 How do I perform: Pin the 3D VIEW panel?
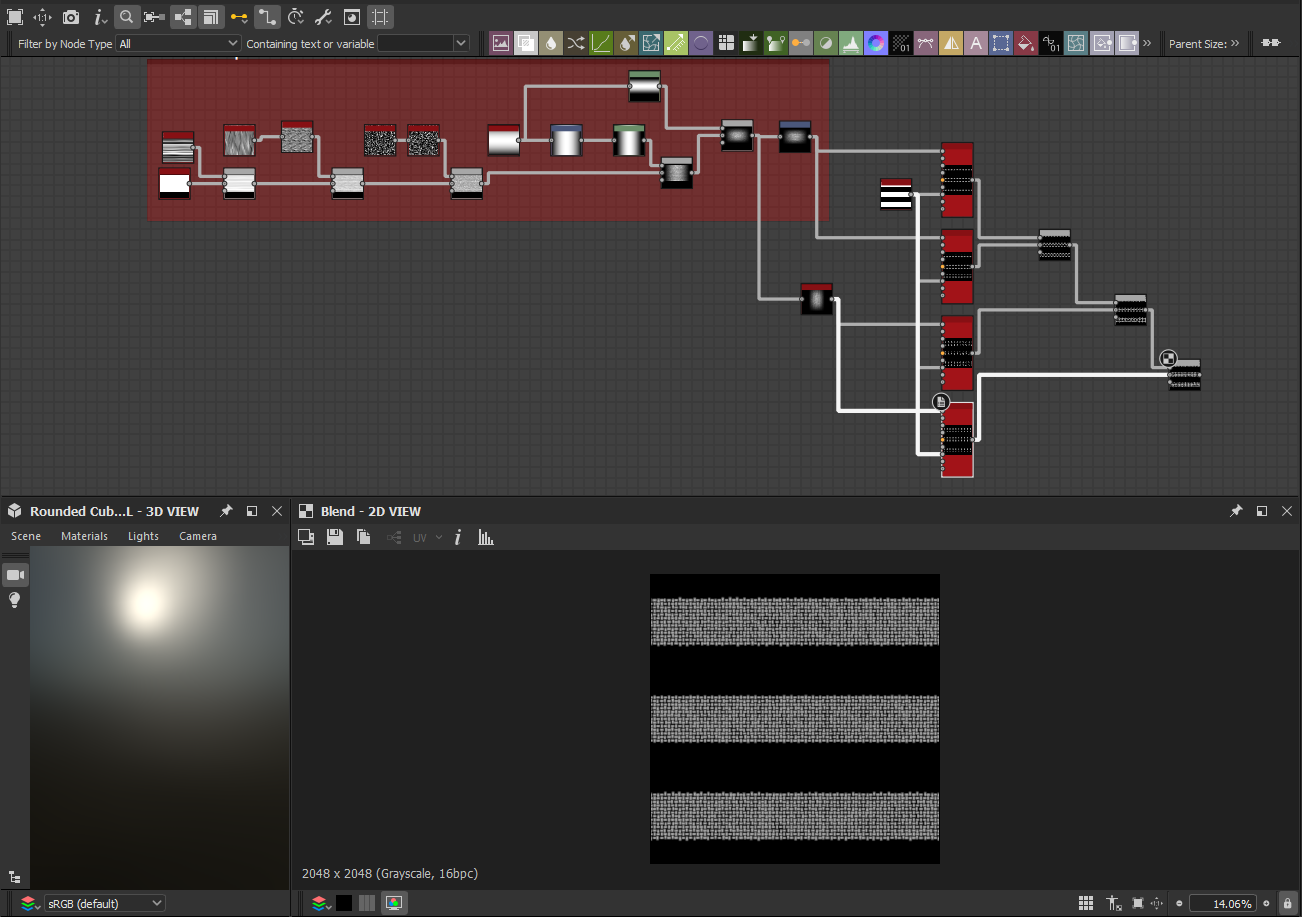coord(226,511)
